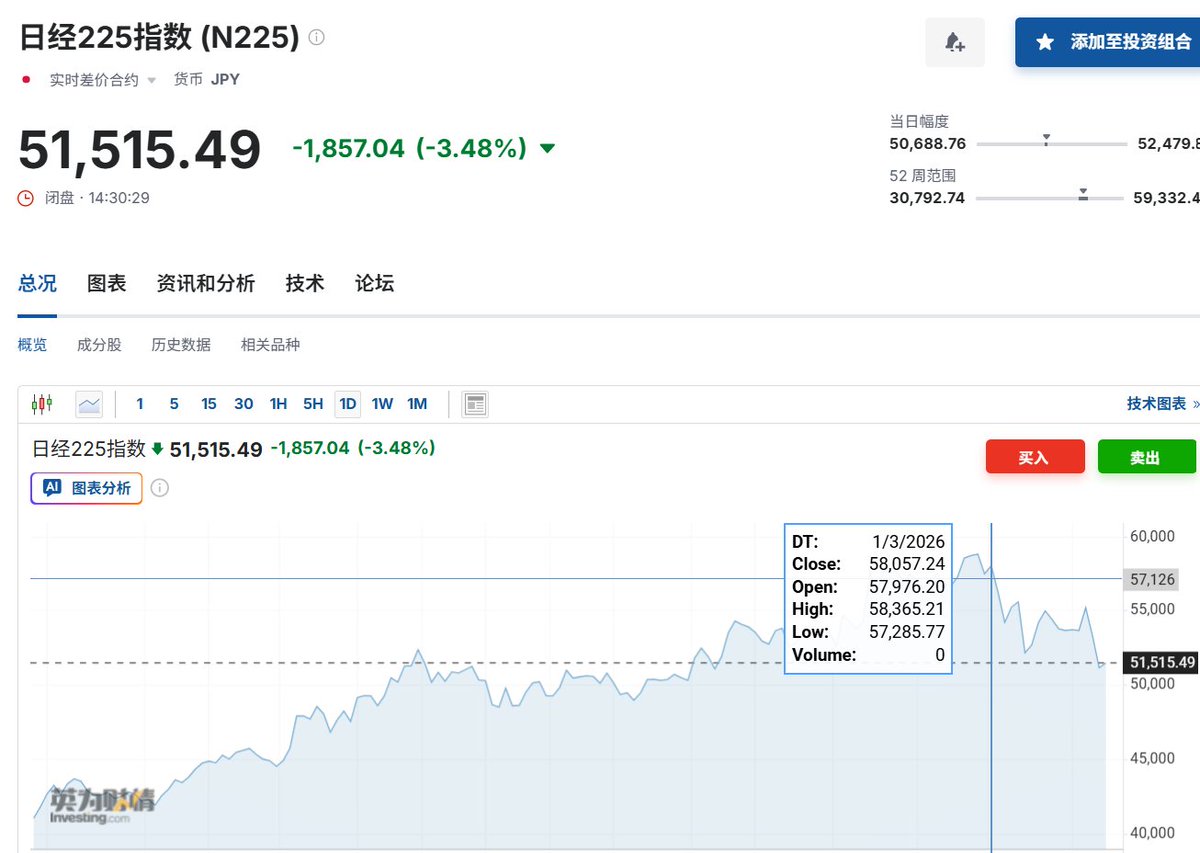Open the green change indicator dropdown arrow

tap(547, 147)
